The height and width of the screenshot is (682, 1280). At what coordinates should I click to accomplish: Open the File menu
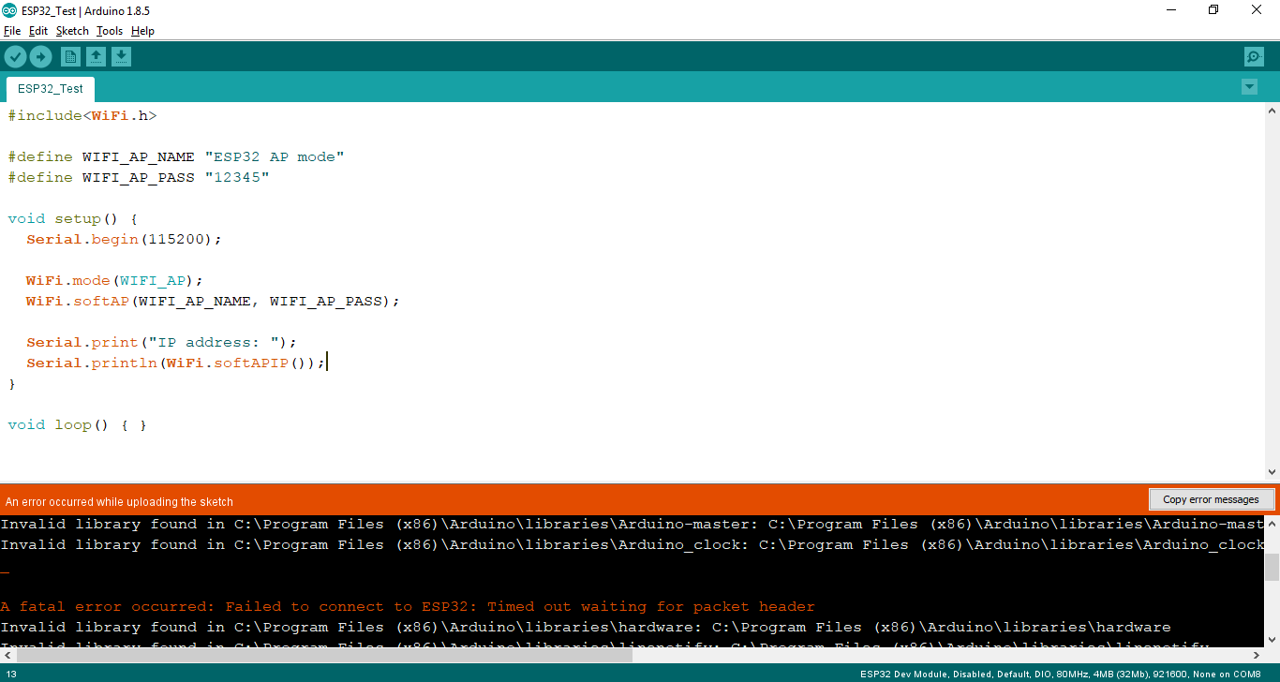coord(12,31)
